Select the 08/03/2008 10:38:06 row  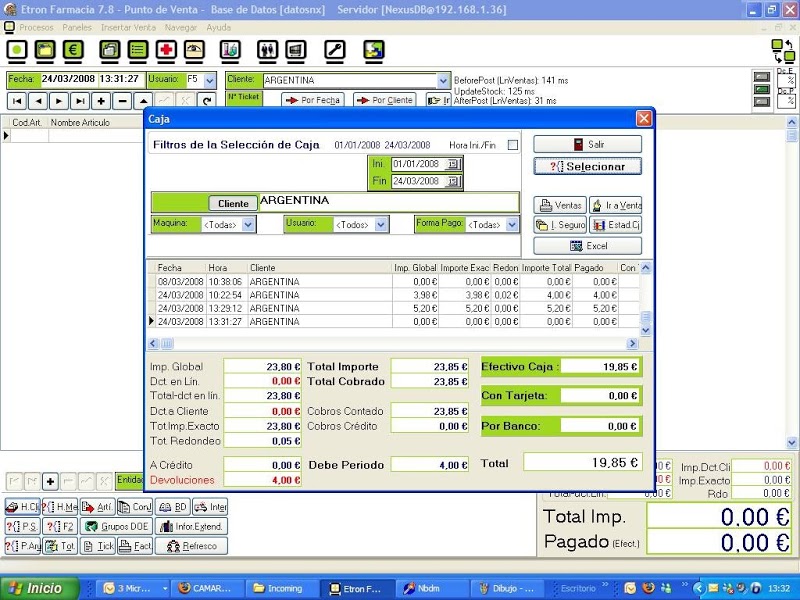click(x=393, y=282)
